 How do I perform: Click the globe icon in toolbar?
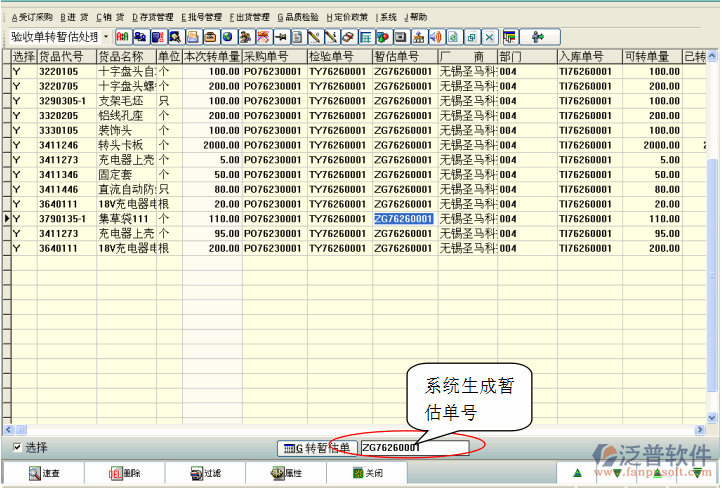coord(228,37)
